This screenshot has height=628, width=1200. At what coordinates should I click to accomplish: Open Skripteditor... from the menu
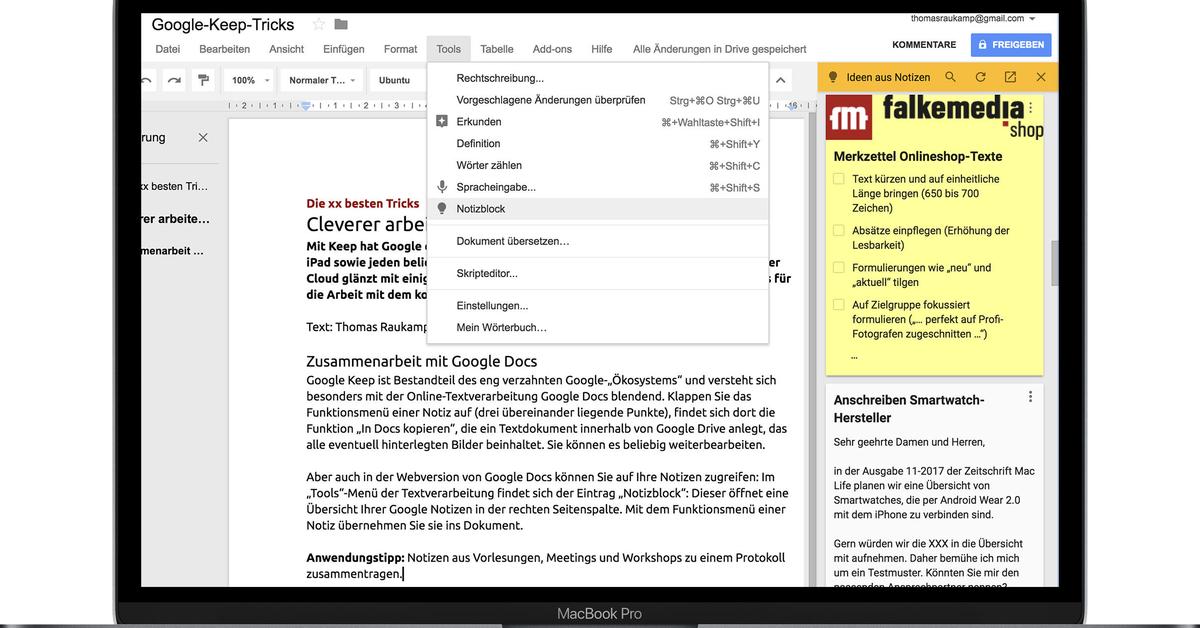click(x=598, y=273)
